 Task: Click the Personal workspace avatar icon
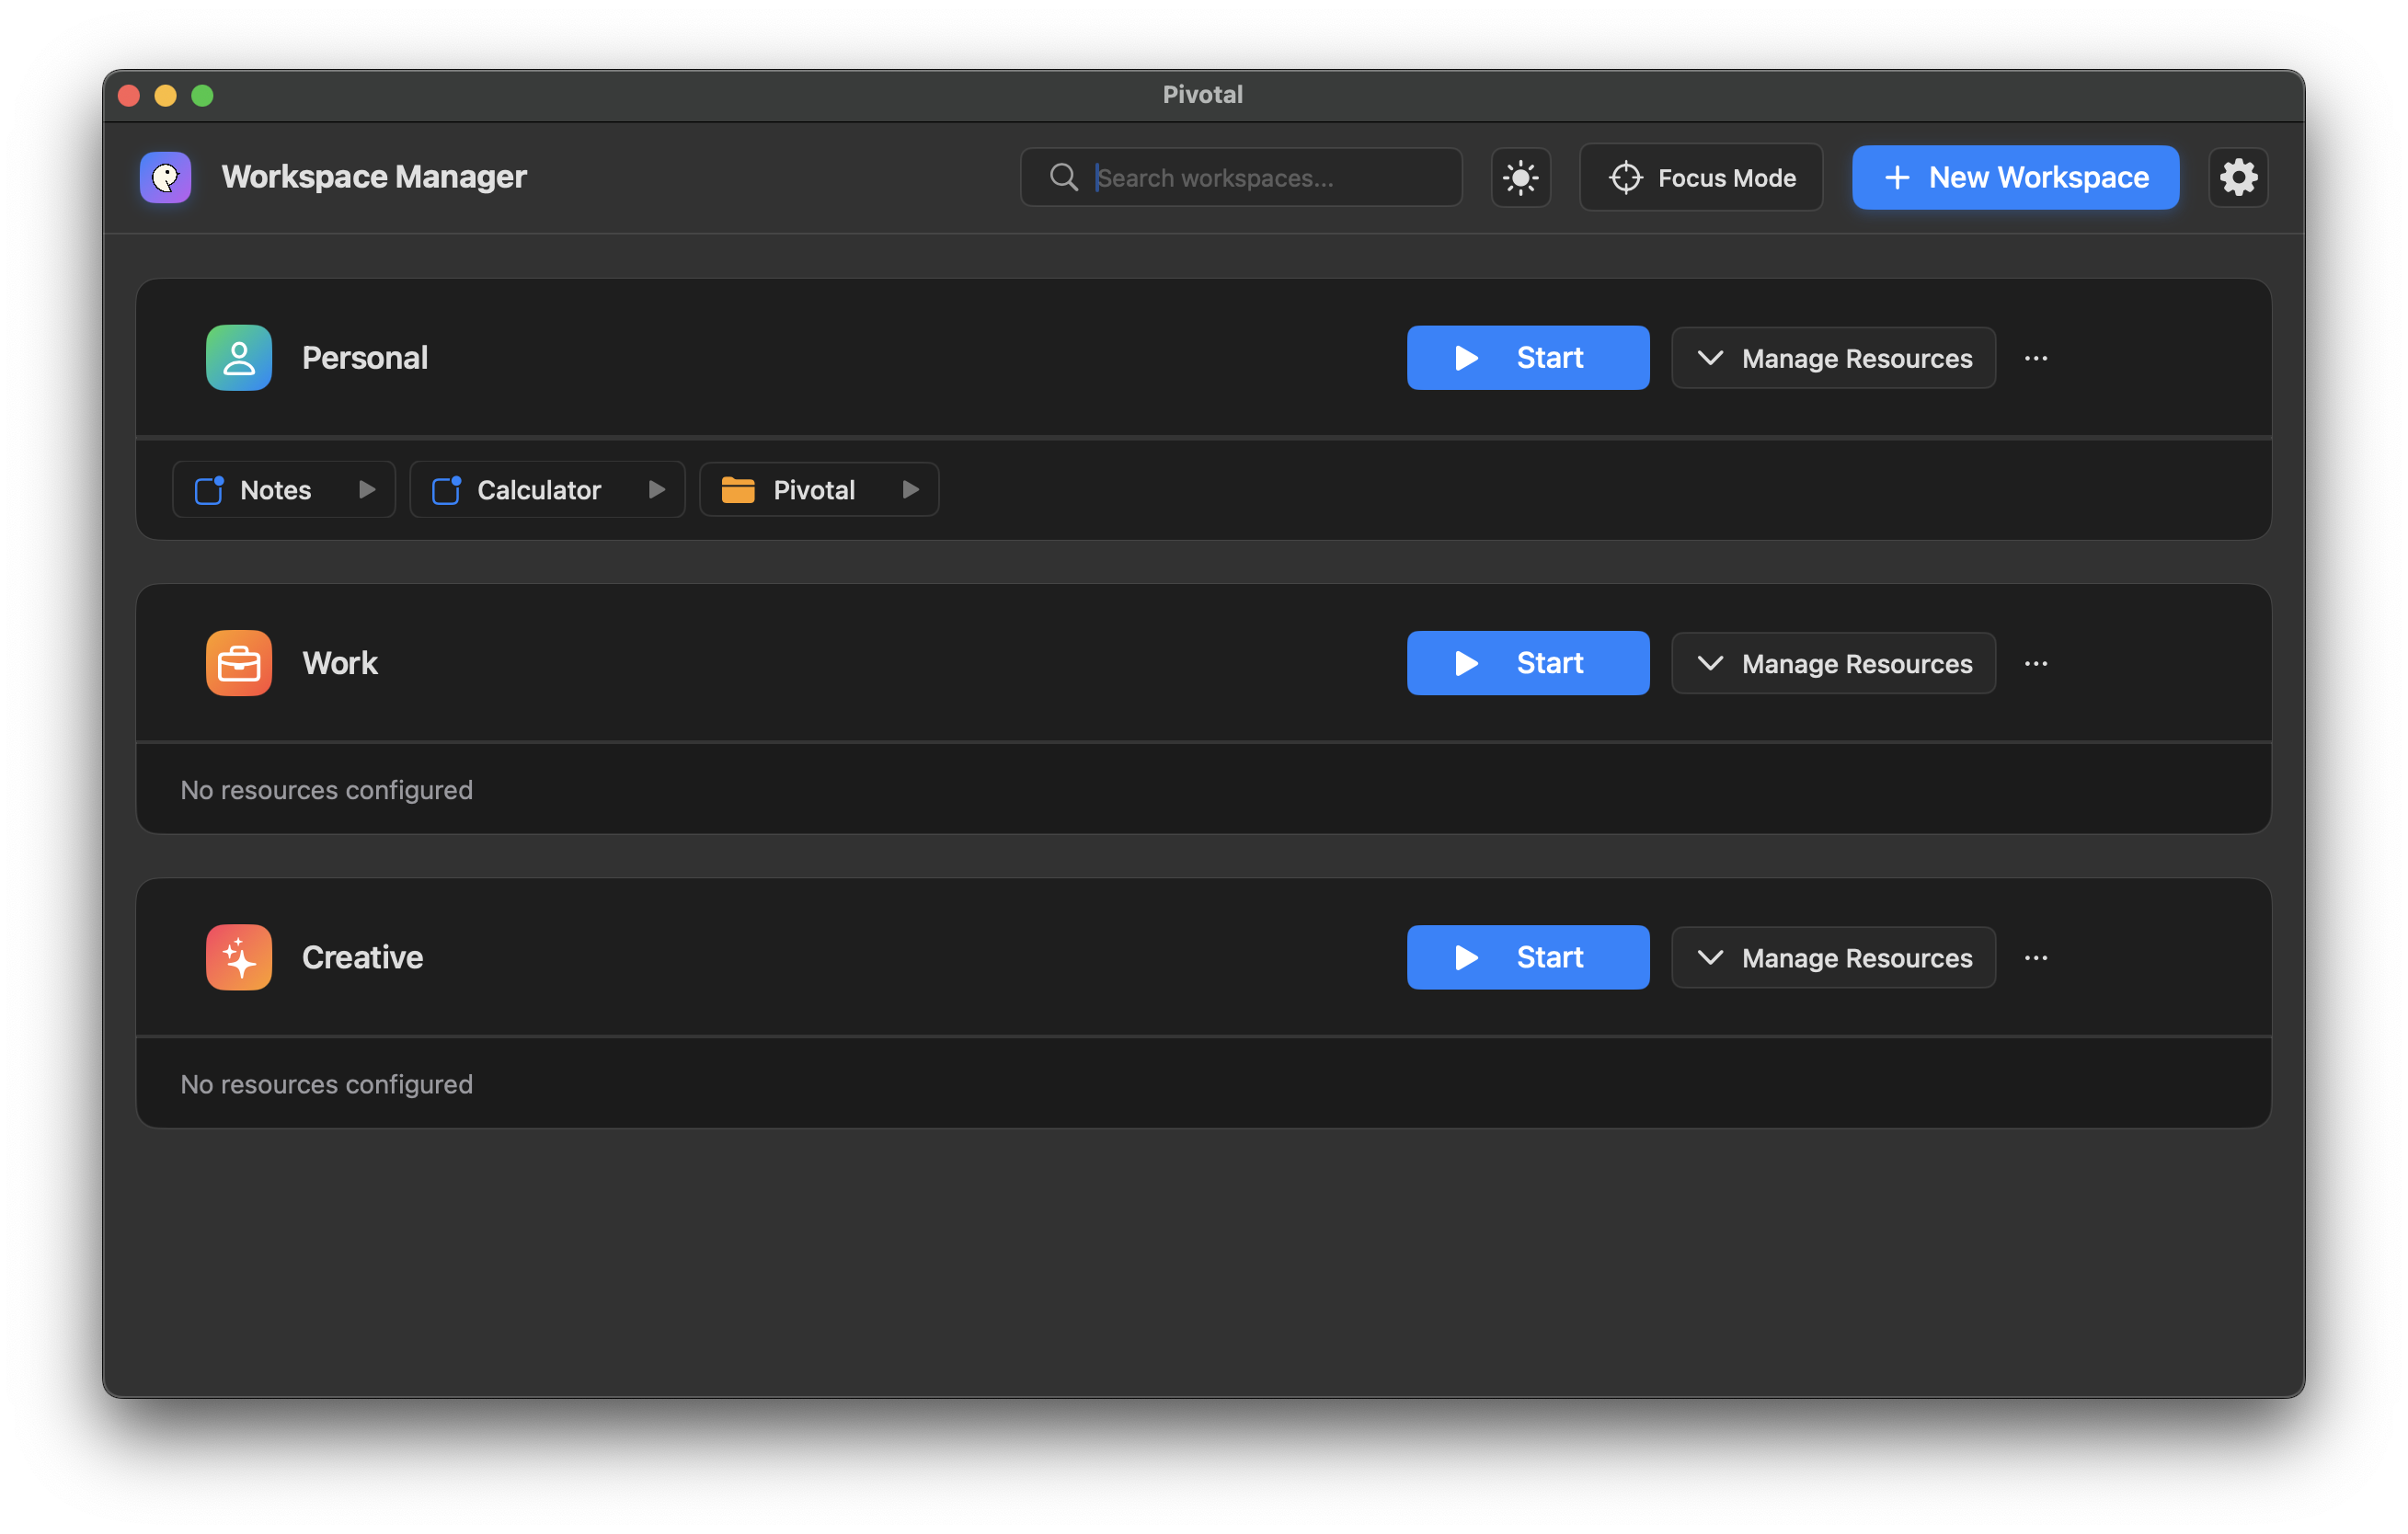point(239,357)
